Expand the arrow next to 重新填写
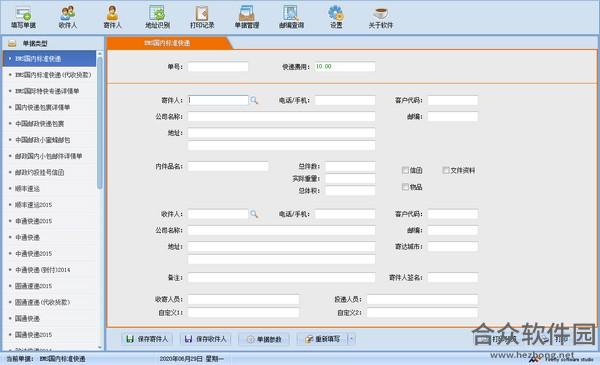The image size is (600, 365). pyautogui.click(x=352, y=339)
